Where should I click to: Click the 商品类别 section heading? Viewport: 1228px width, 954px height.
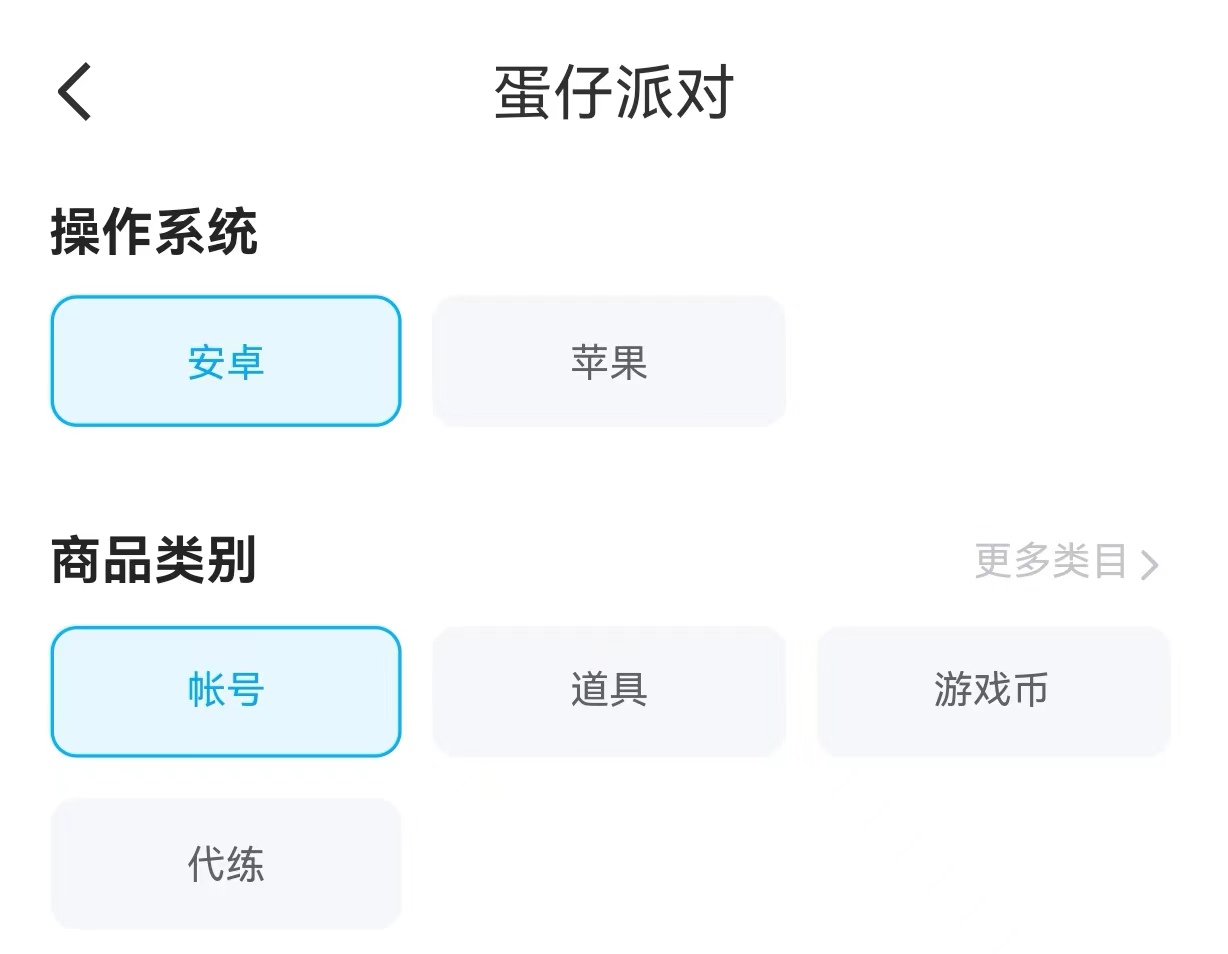click(x=155, y=561)
